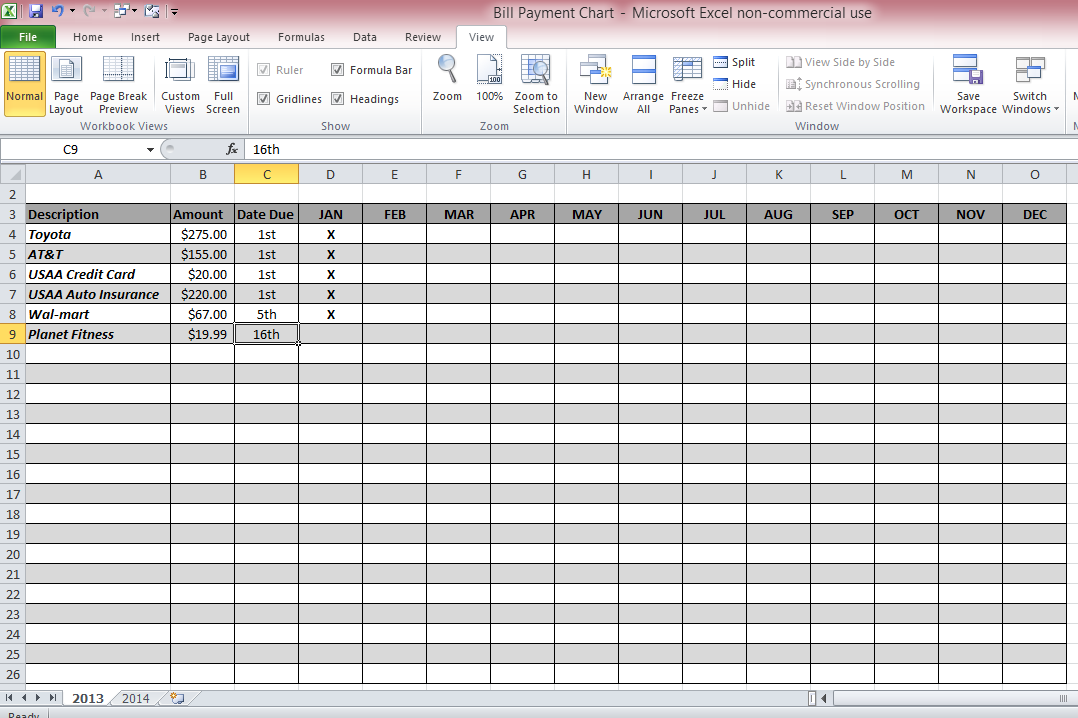Viewport: 1078px width, 718px height.
Task: Click the horizontal scrollbar left arrow
Action: point(824,698)
